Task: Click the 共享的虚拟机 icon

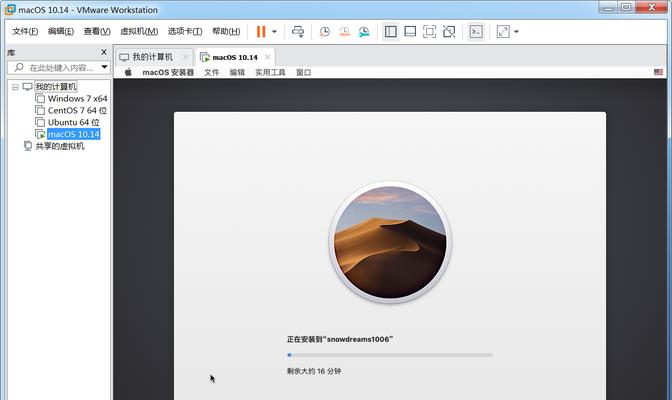Action: [28, 146]
